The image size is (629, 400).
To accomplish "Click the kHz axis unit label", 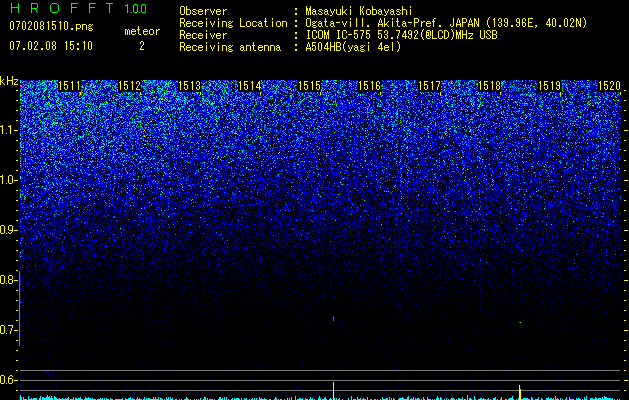I will tap(9, 81).
